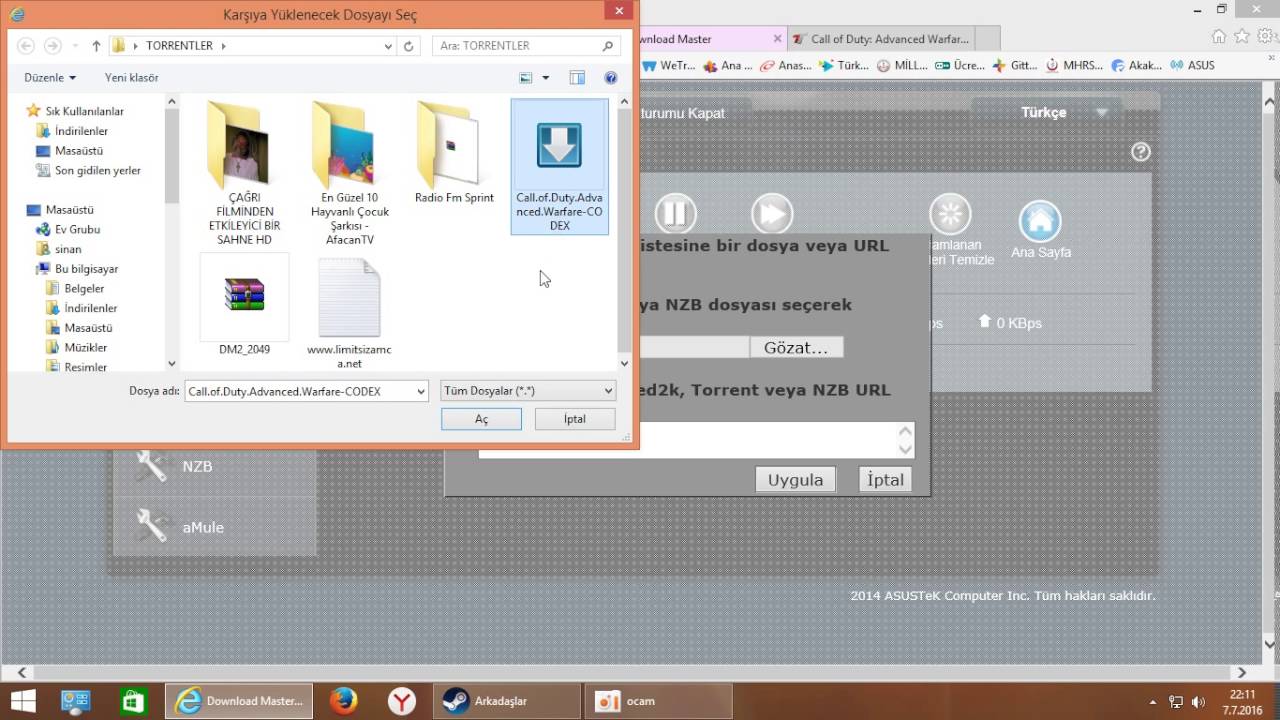The width and height of the screenshot is (1280, 720).
Task: Open file dialog help icon
Action: tap(611, 77)
